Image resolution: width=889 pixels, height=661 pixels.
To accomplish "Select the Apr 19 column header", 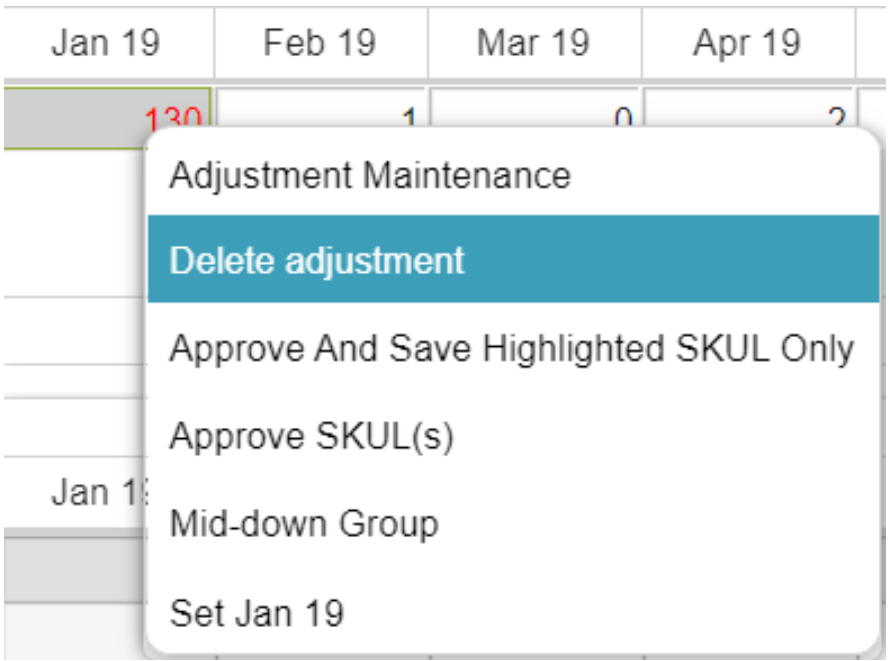I will click(x=747, y=43).
